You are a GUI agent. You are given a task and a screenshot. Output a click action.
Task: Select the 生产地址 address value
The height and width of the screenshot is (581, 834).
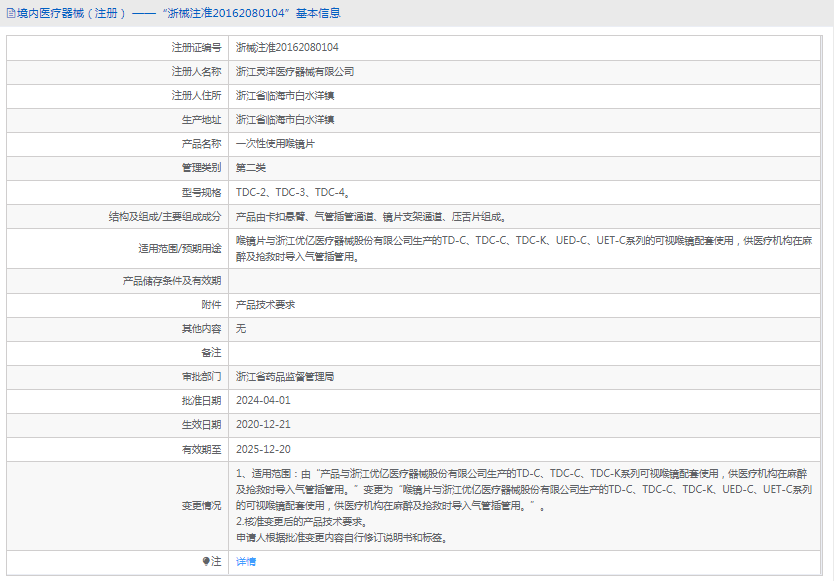[x=285, y=120]
